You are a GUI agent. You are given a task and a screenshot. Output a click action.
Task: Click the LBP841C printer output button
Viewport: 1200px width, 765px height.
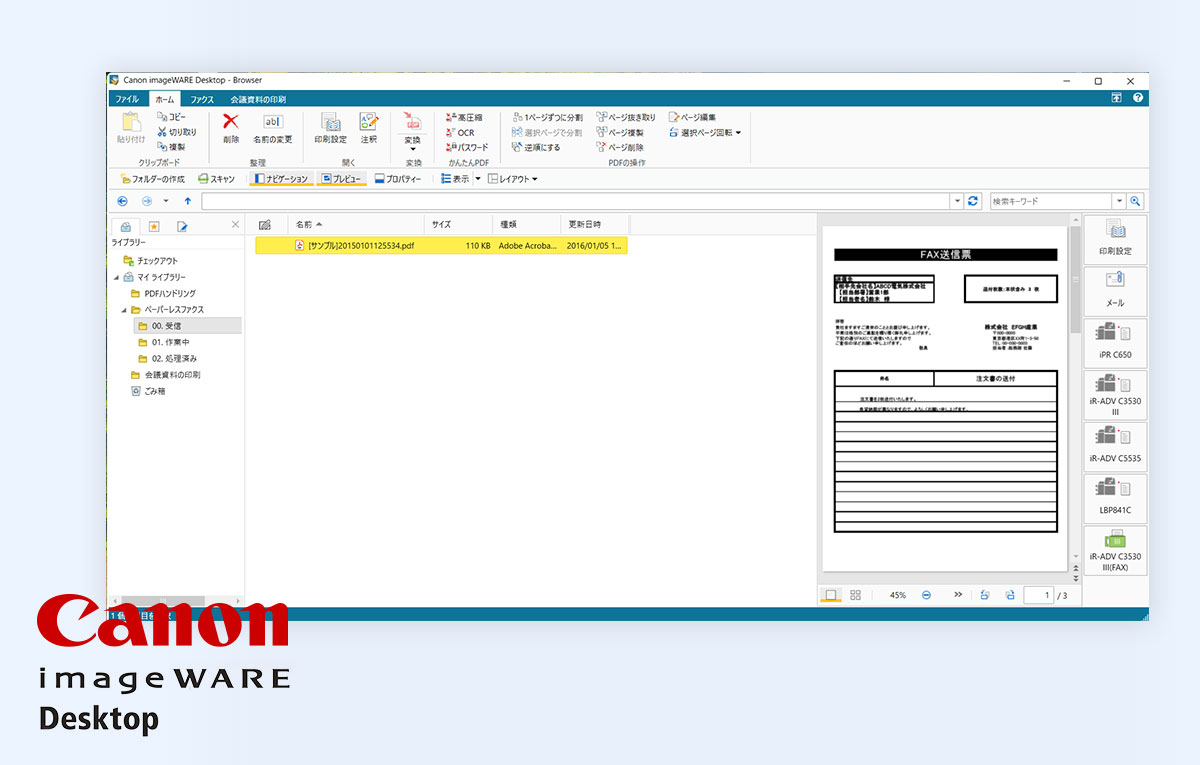[x=1115, y=498]
